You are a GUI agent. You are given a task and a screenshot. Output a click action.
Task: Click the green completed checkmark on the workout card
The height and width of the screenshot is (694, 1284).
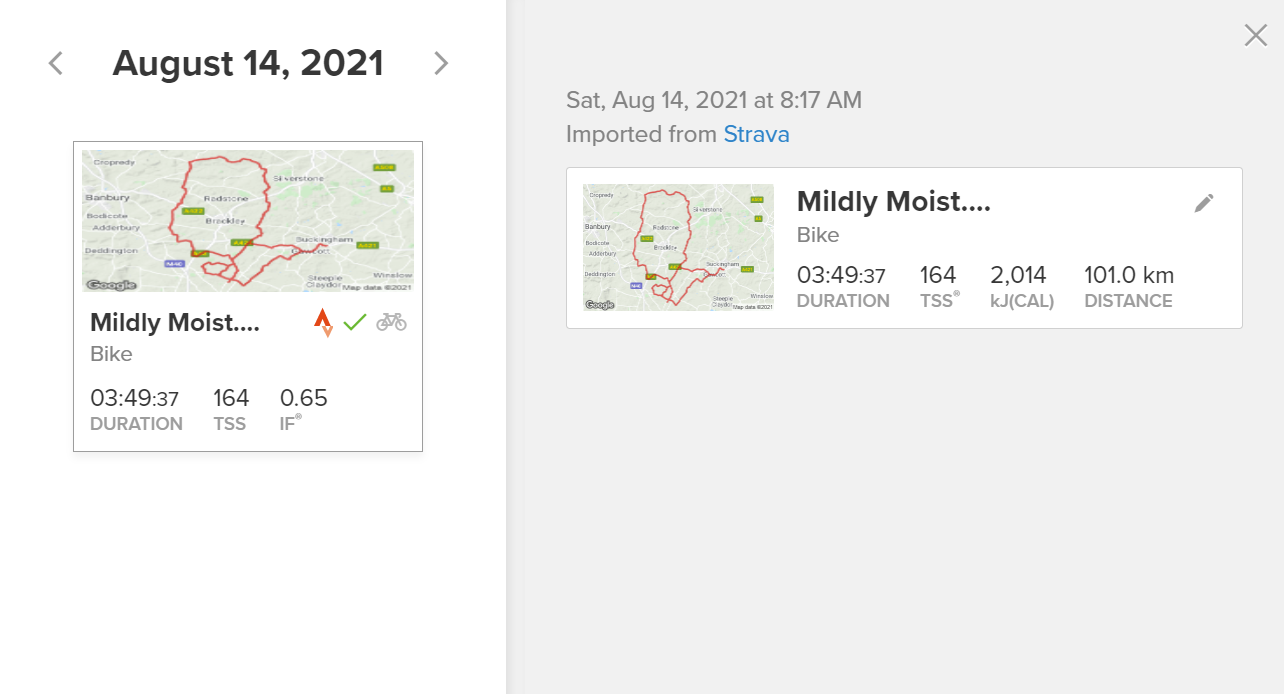point(355,322)
